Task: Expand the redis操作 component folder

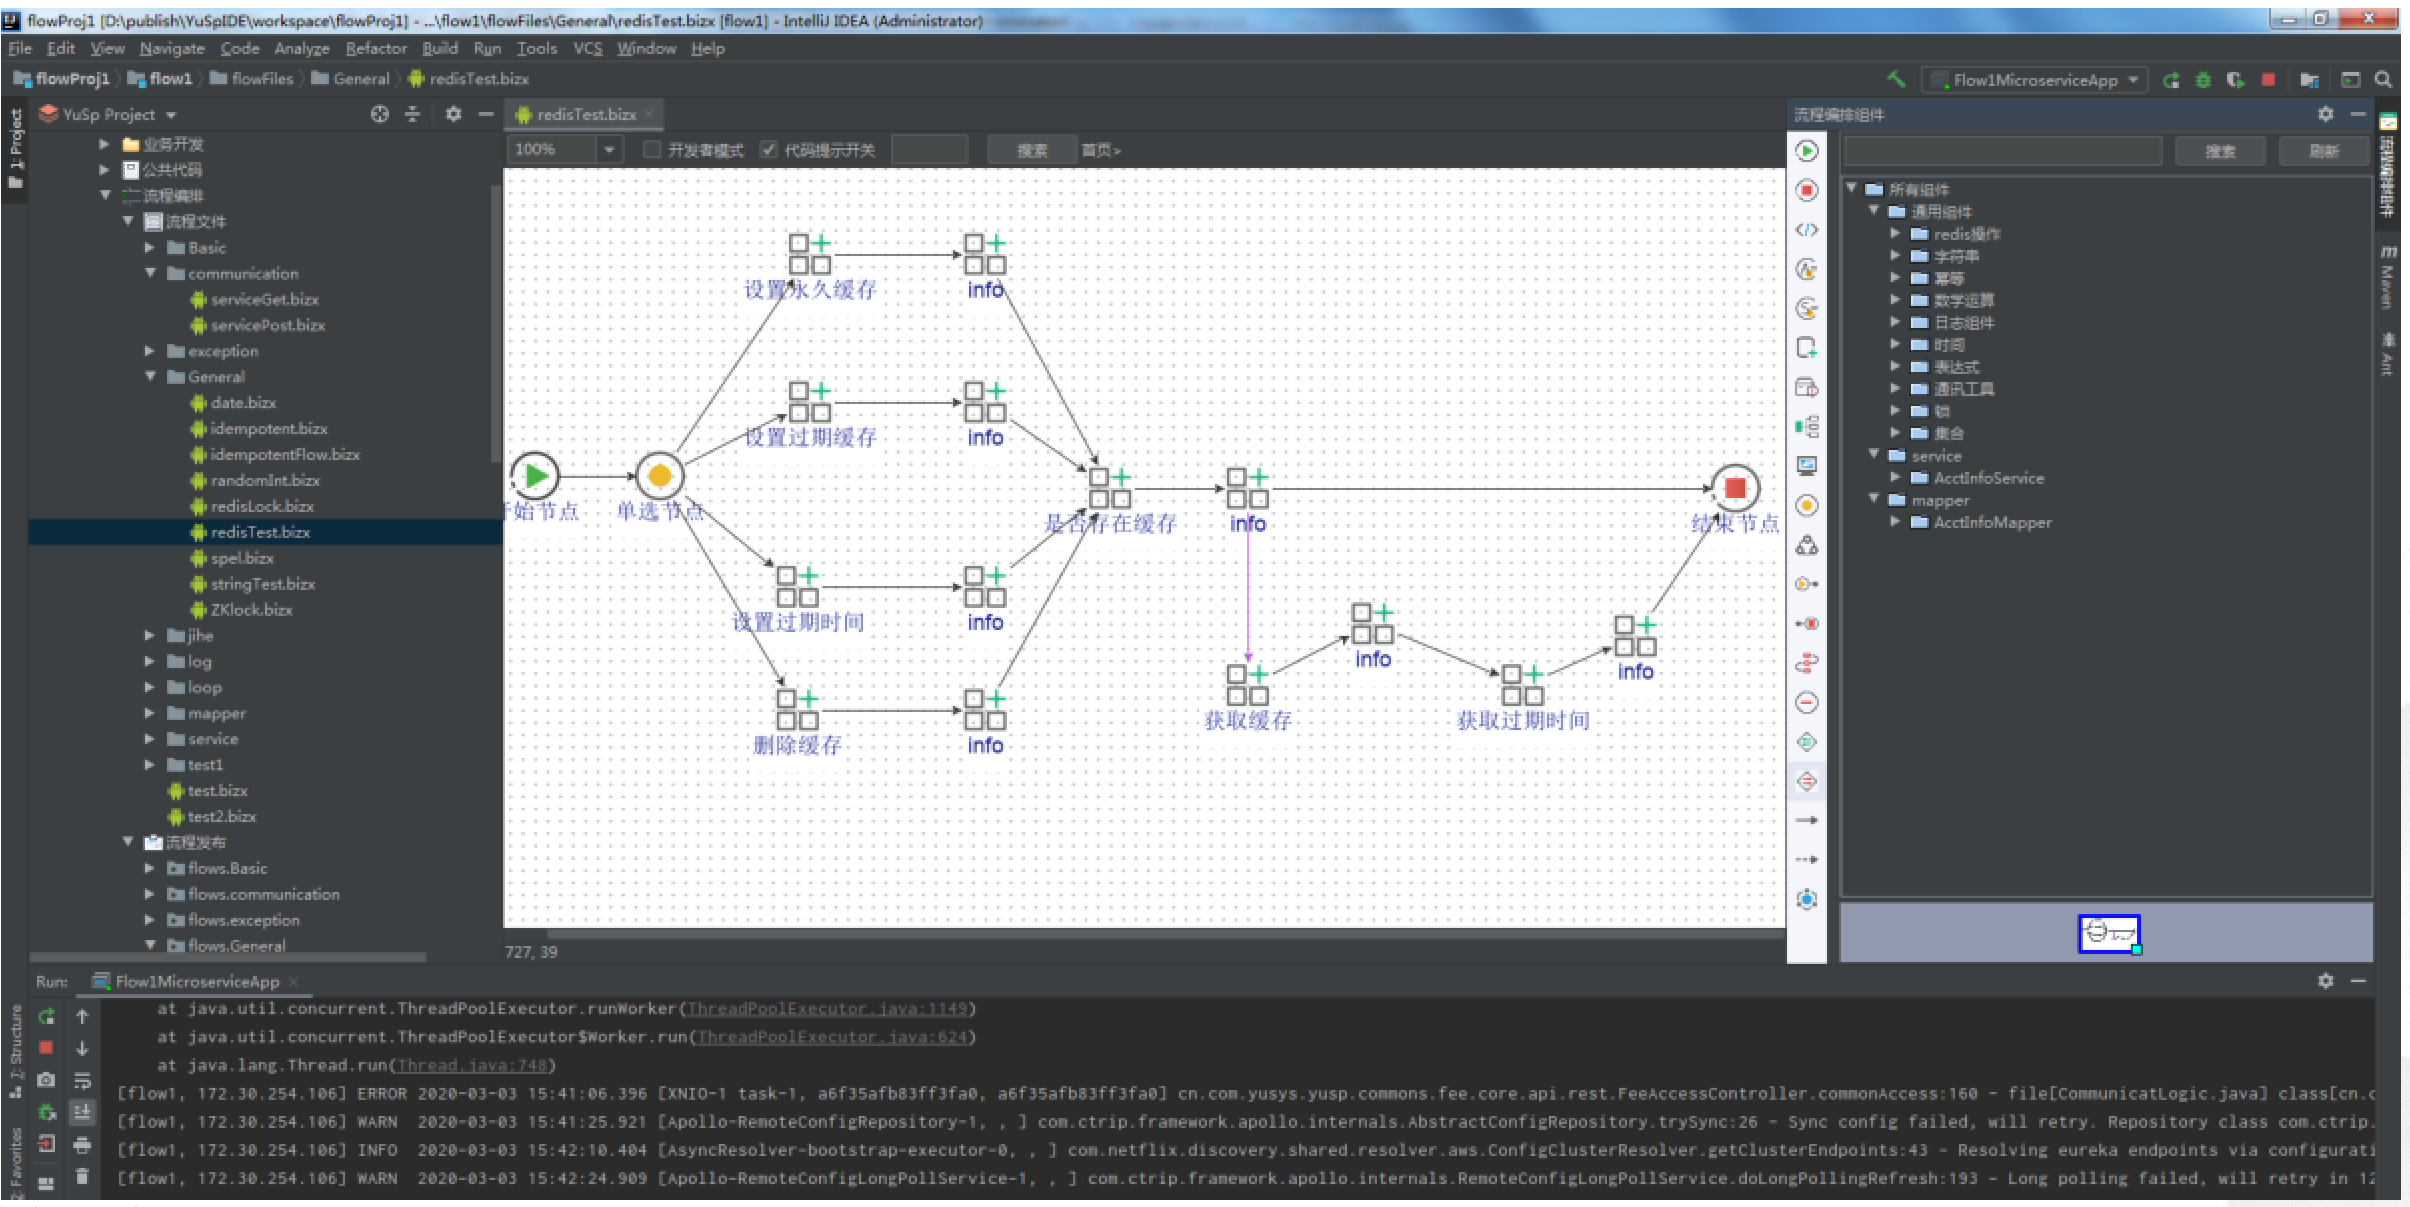Action: click(x=1895, y=234)
